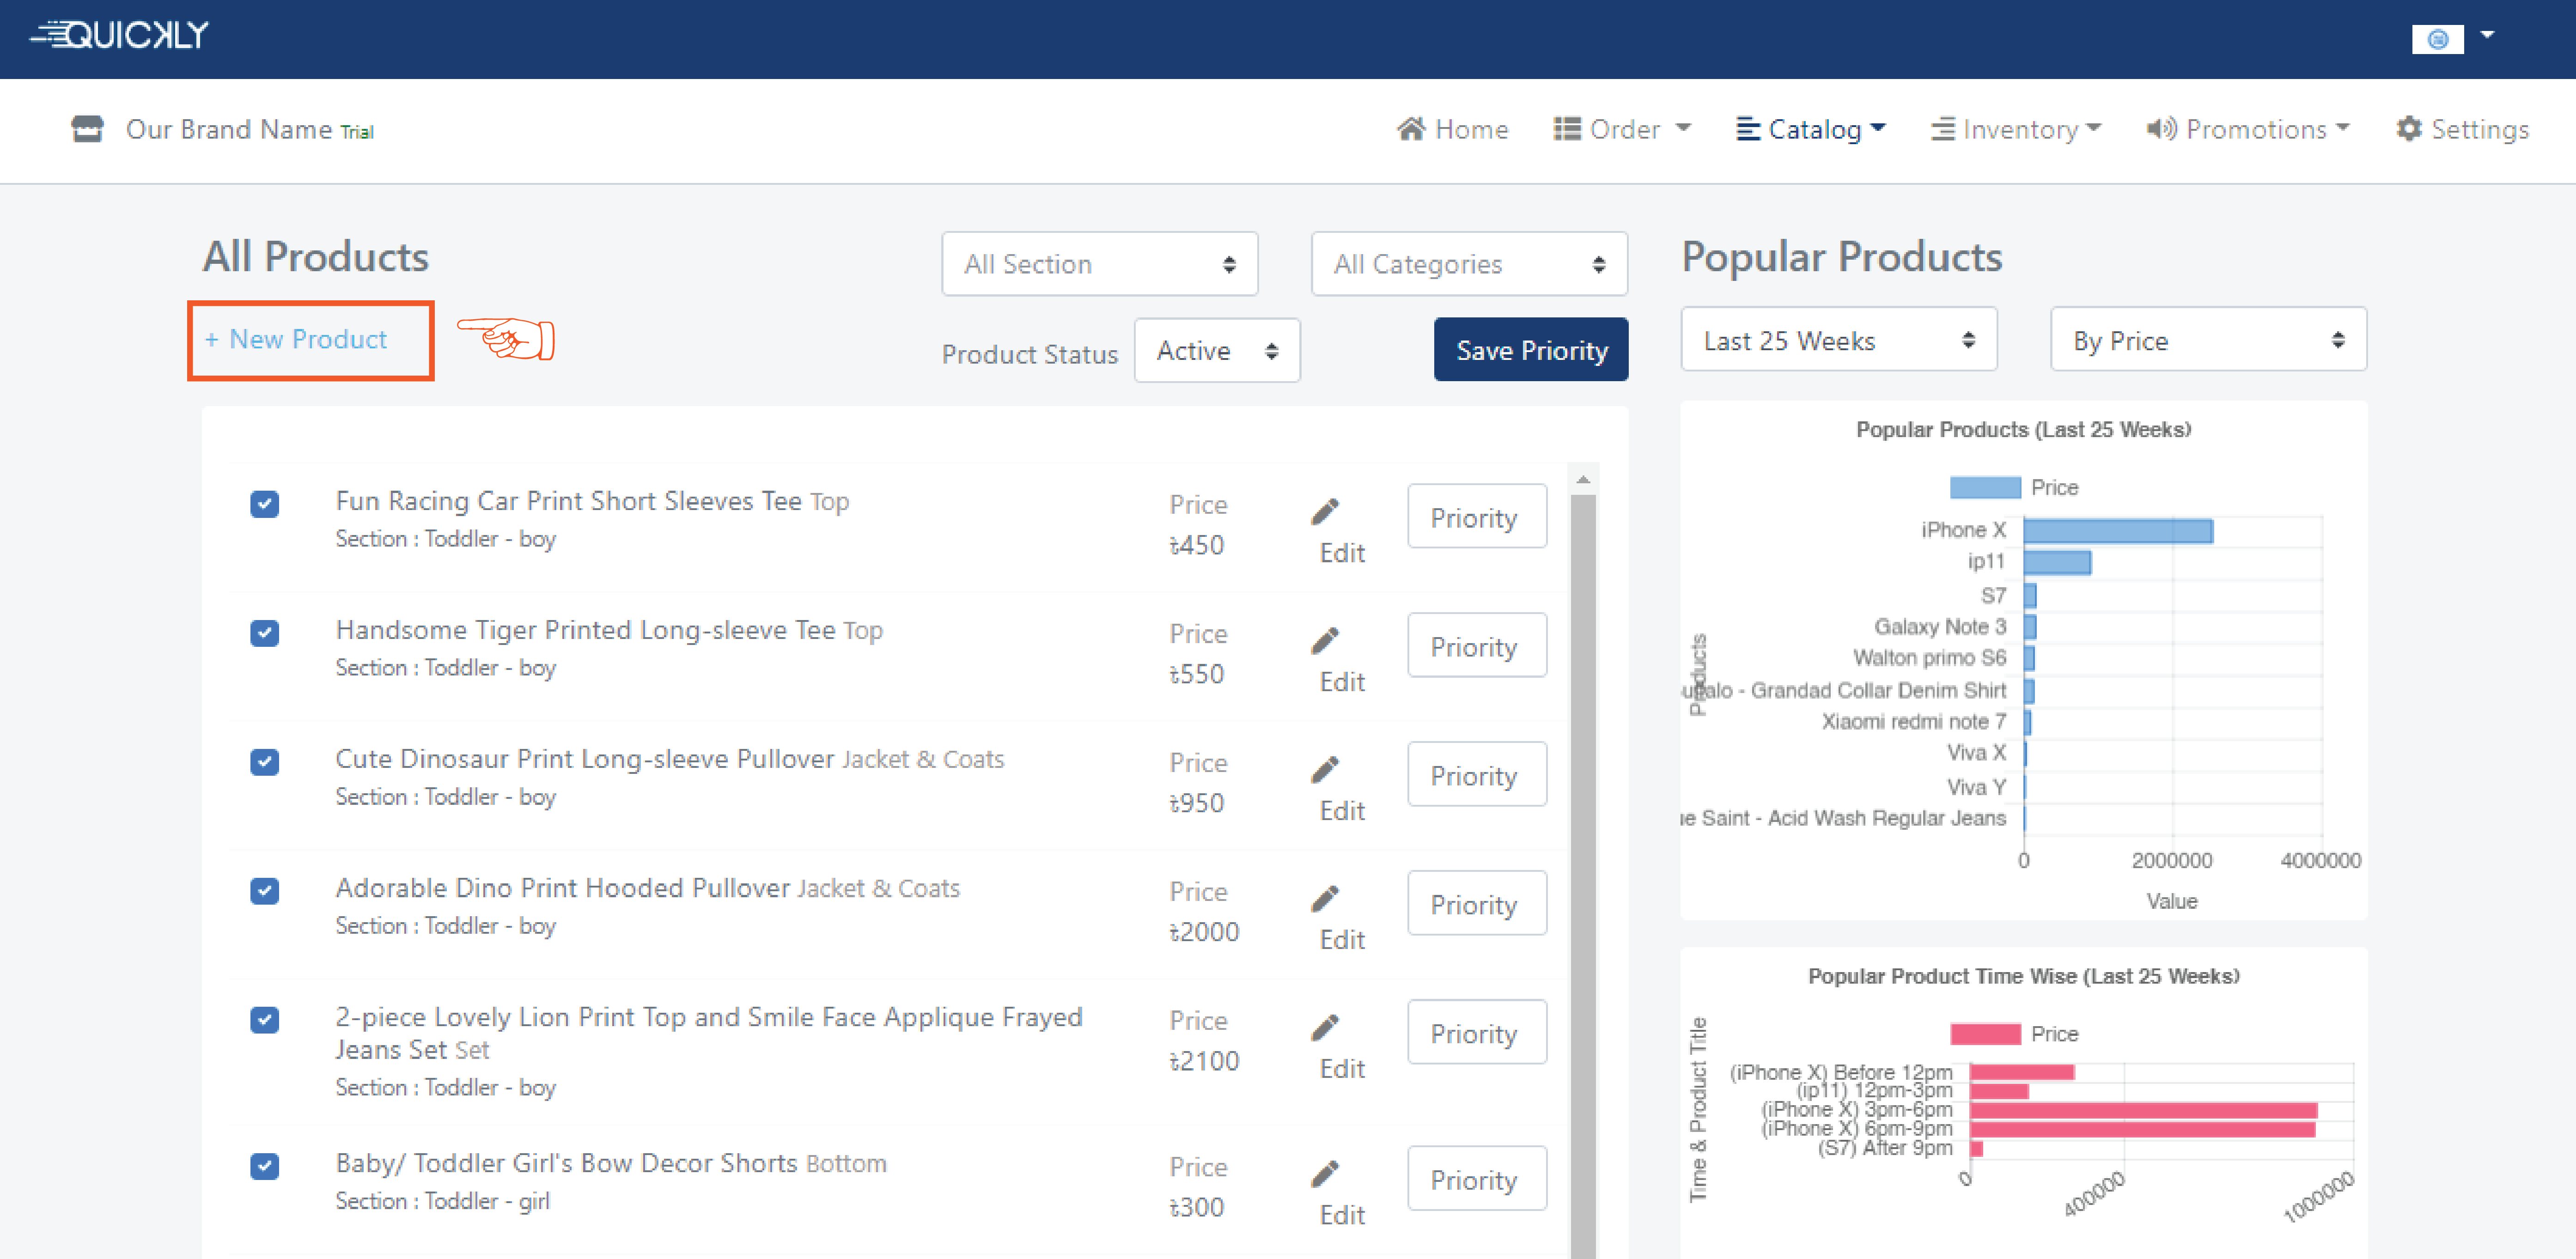Click the profile avatar icon in top bar

tap(2437, 39)
